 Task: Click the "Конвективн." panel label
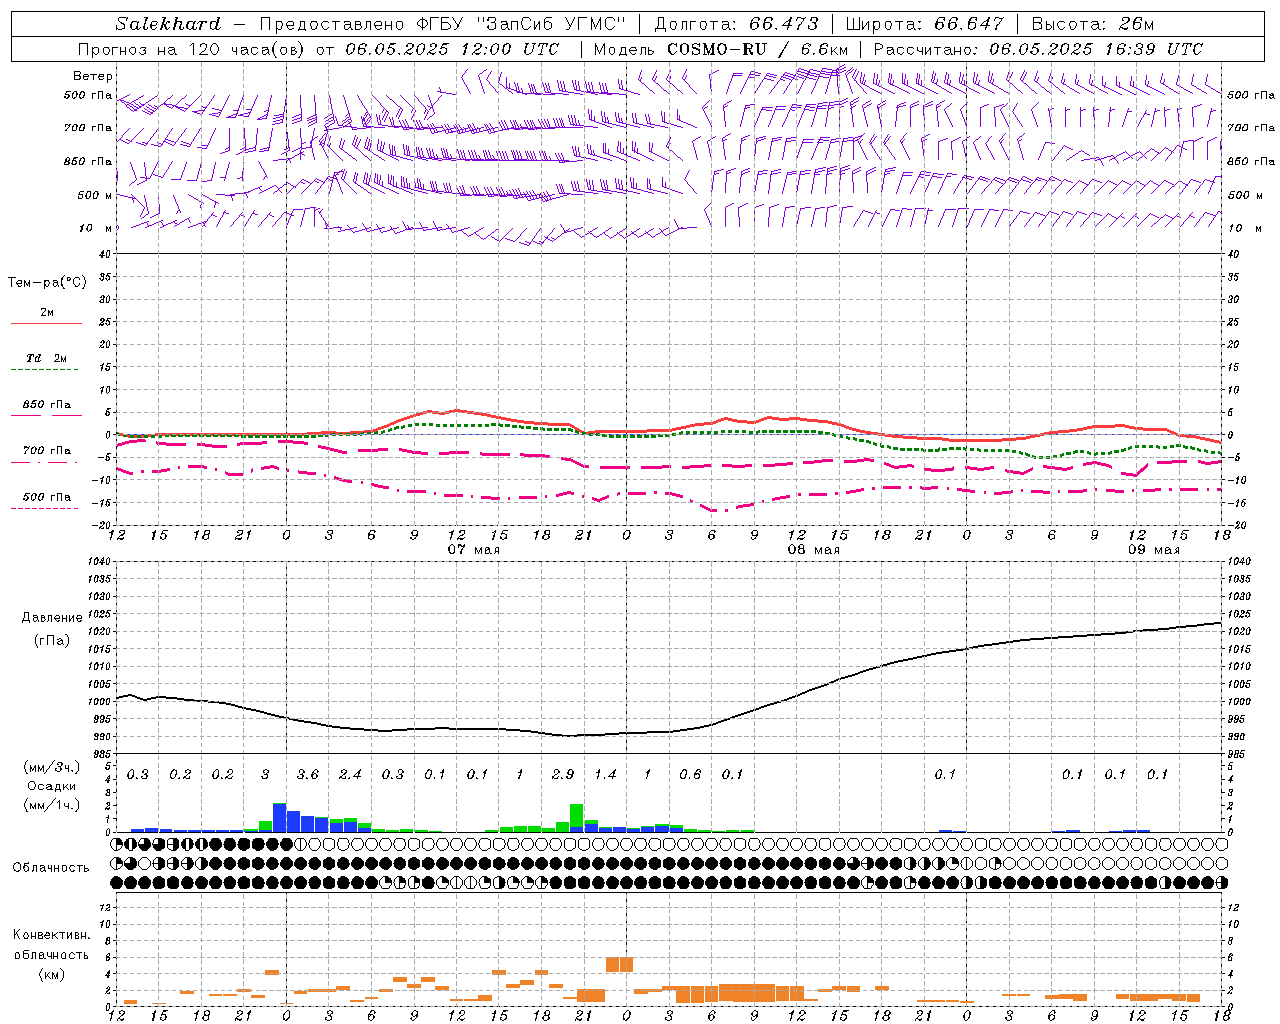point(51,935)
